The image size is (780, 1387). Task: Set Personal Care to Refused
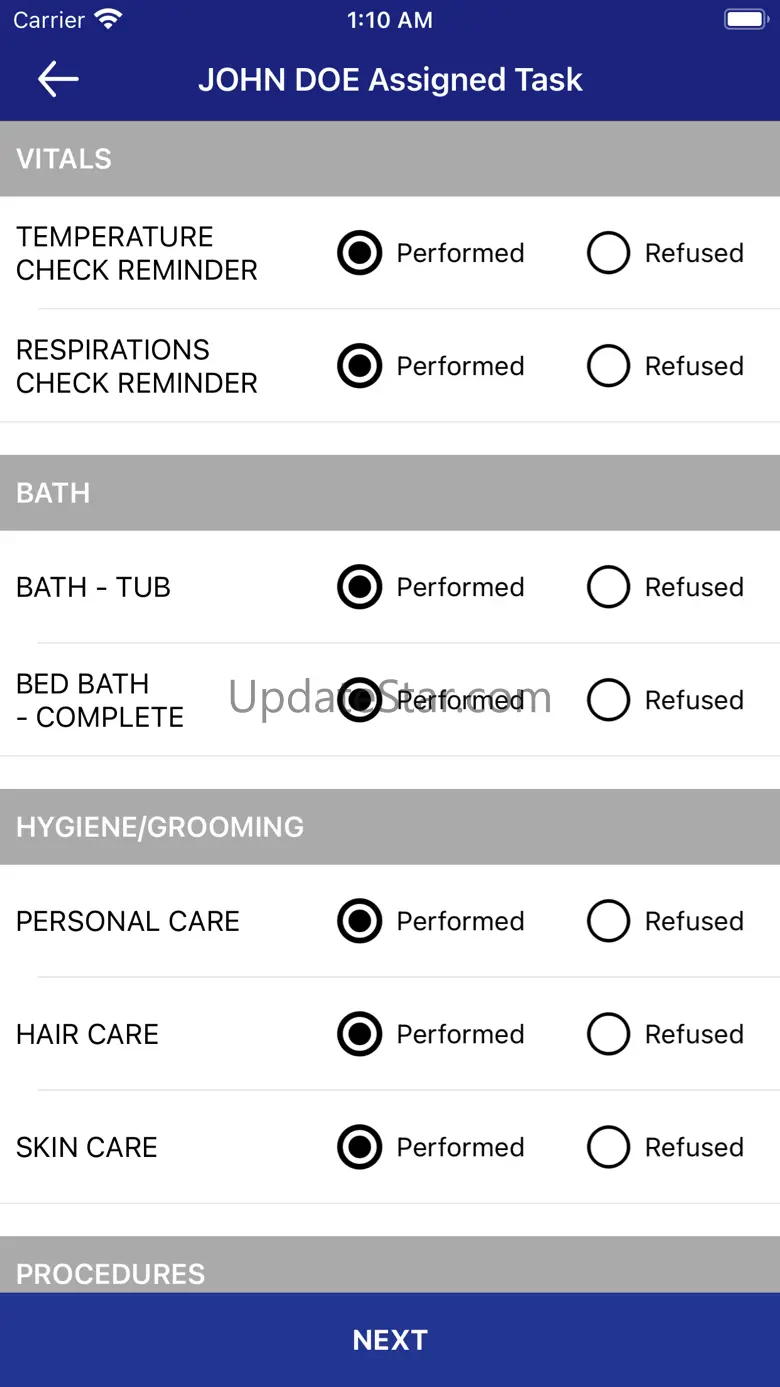tap(608, 921)
